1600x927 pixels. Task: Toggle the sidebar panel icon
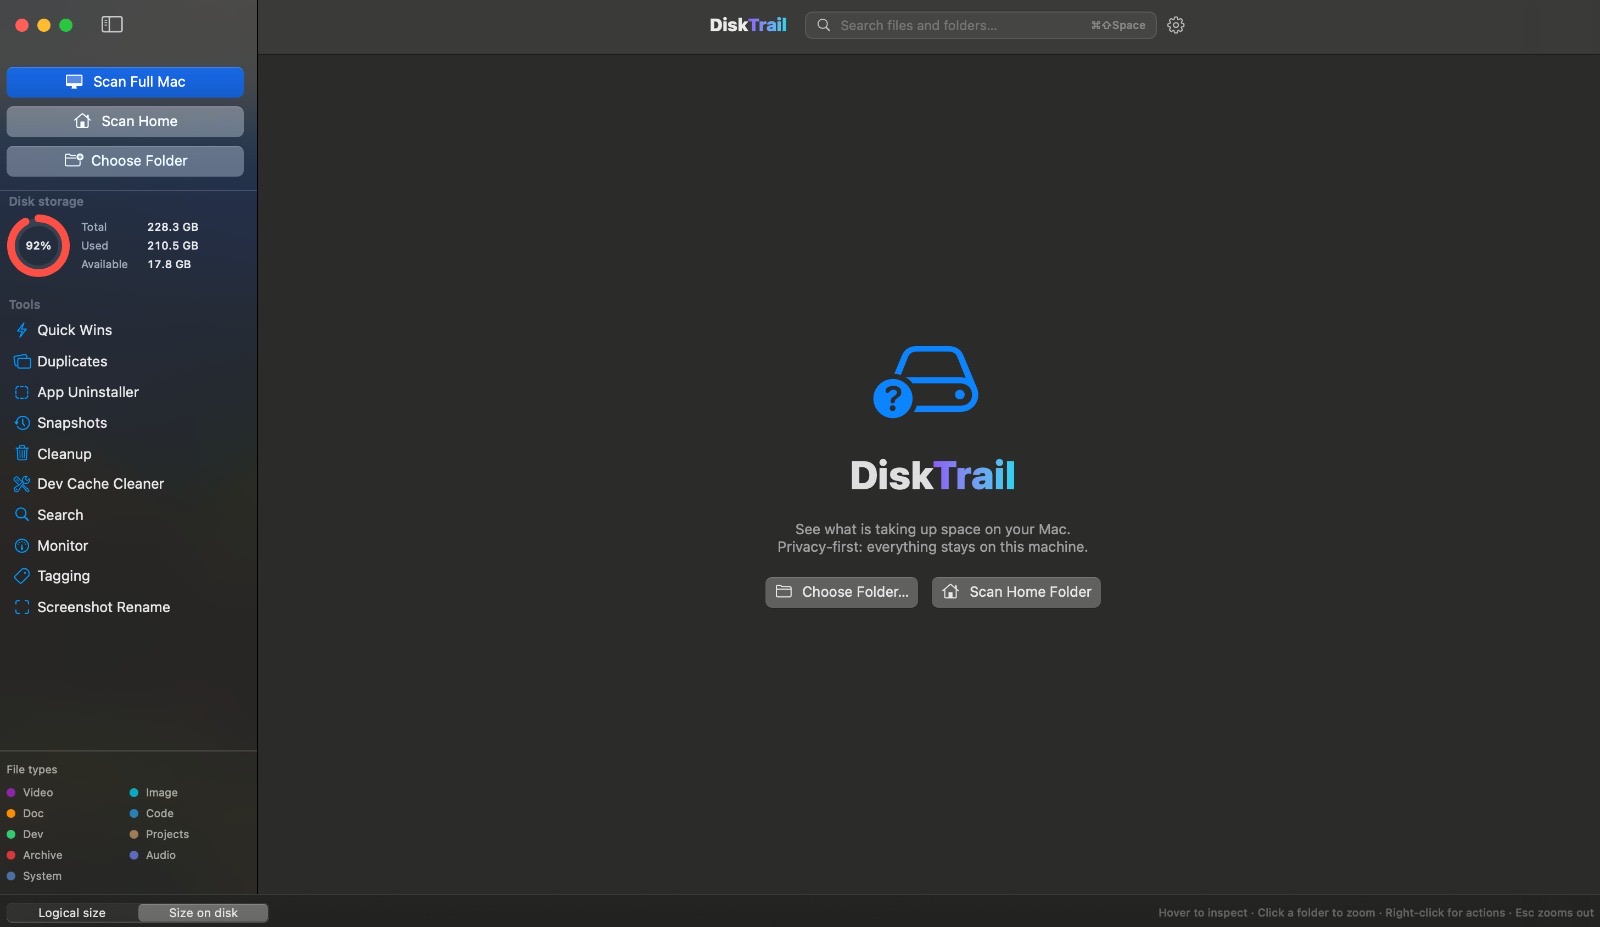(x=112, y=25)
